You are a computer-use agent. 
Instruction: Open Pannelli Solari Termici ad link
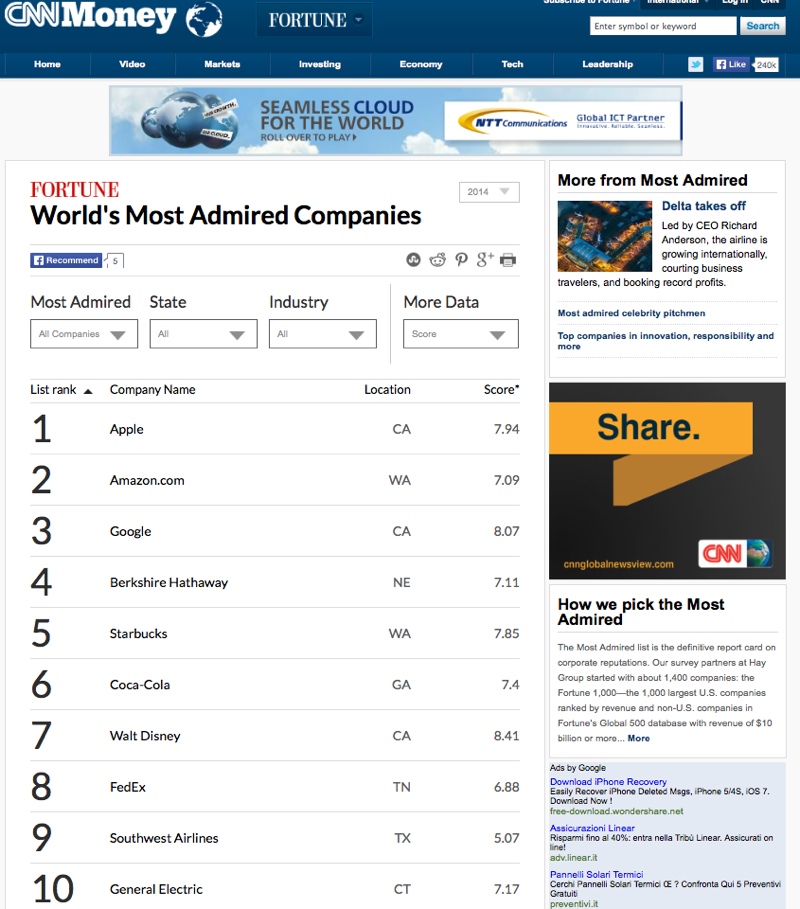[597, 874]
